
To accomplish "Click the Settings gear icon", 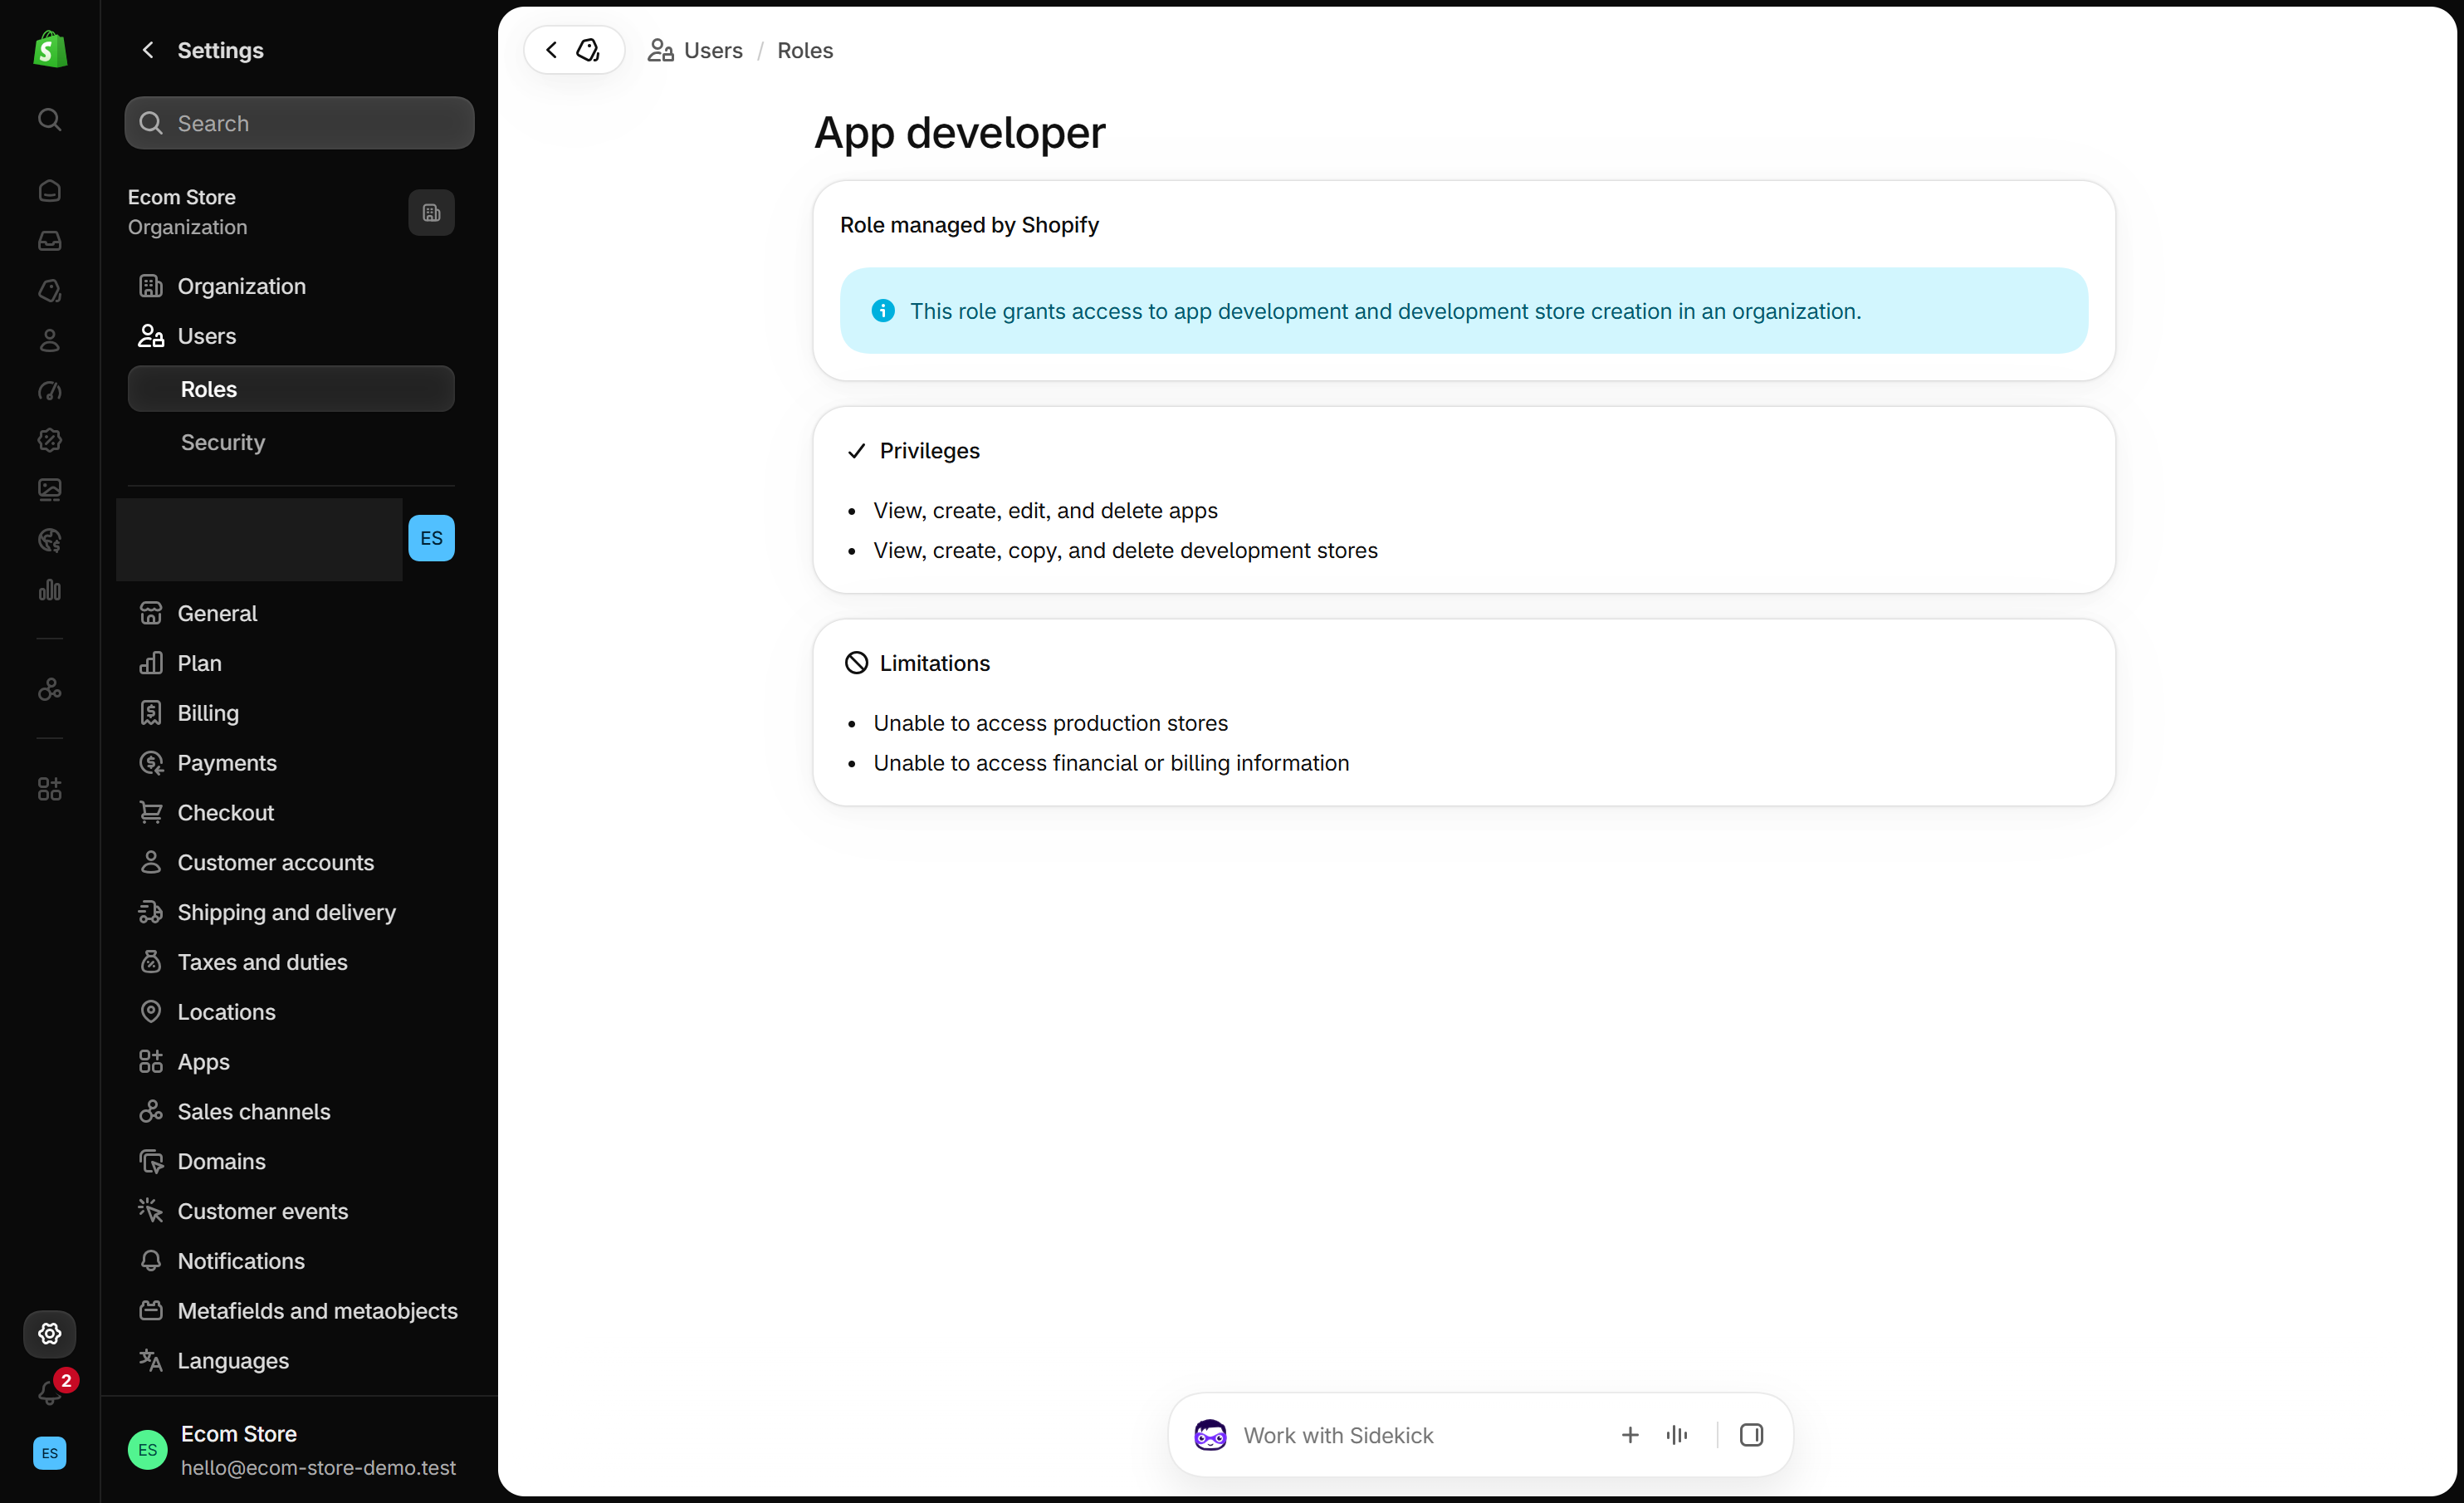I will click(x=50, y=1333).
